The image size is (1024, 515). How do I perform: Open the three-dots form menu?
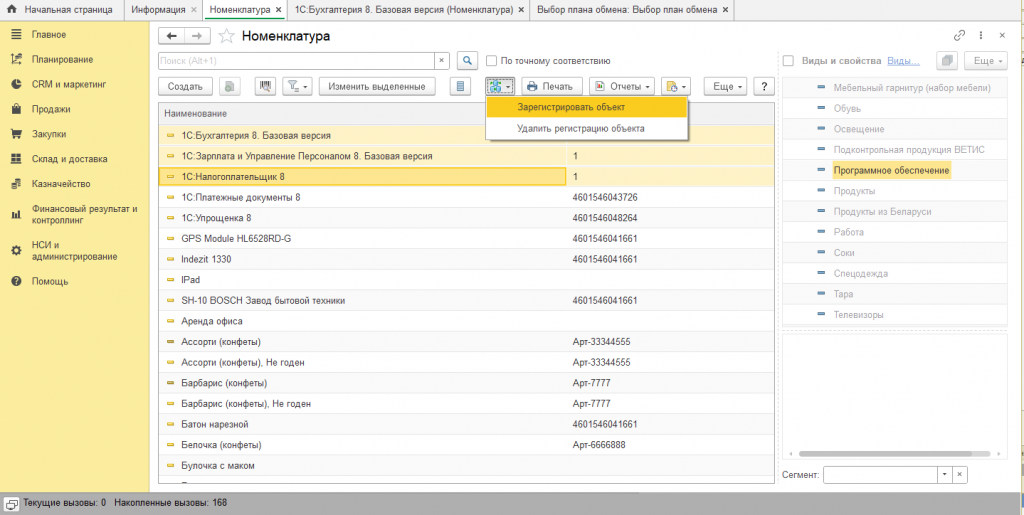[x=981, y=35]
